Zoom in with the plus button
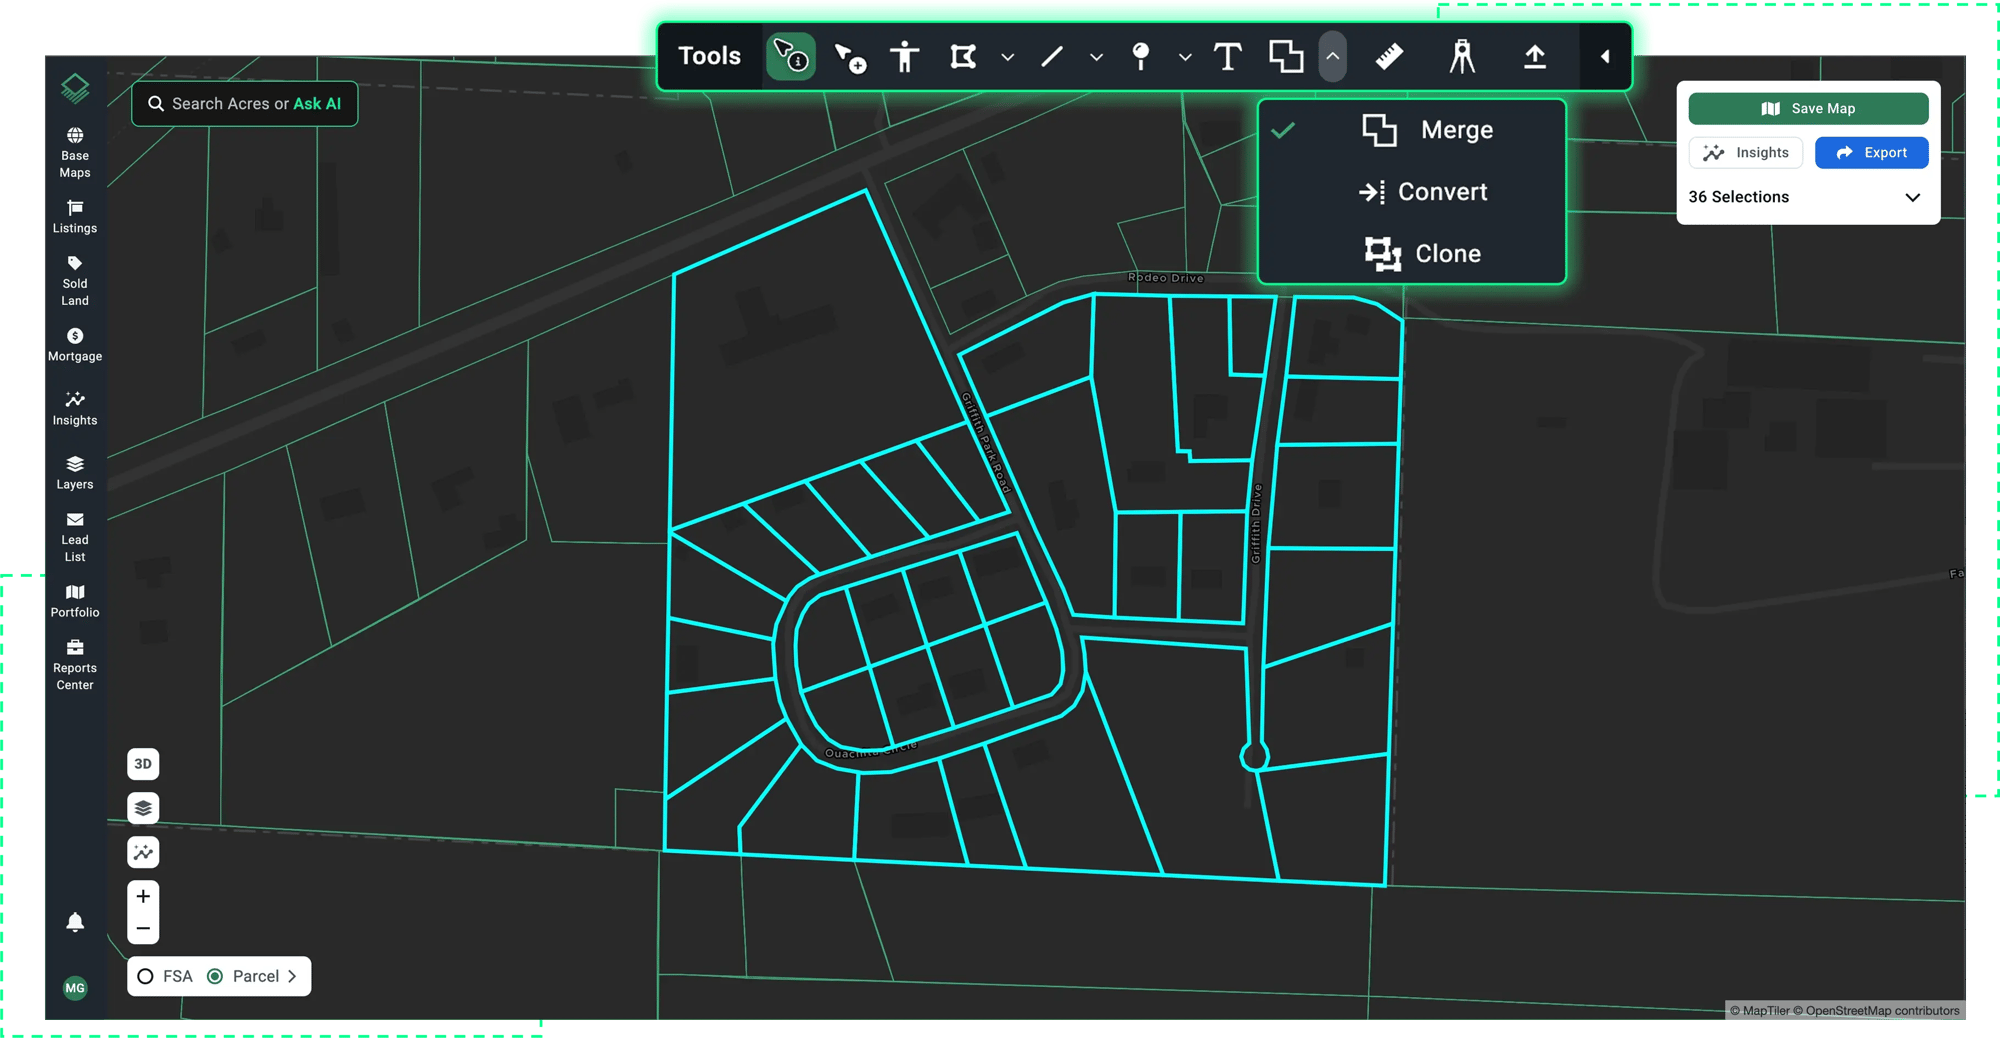This screenshot has height=1038, width=2000. click(x=143, y=896)
